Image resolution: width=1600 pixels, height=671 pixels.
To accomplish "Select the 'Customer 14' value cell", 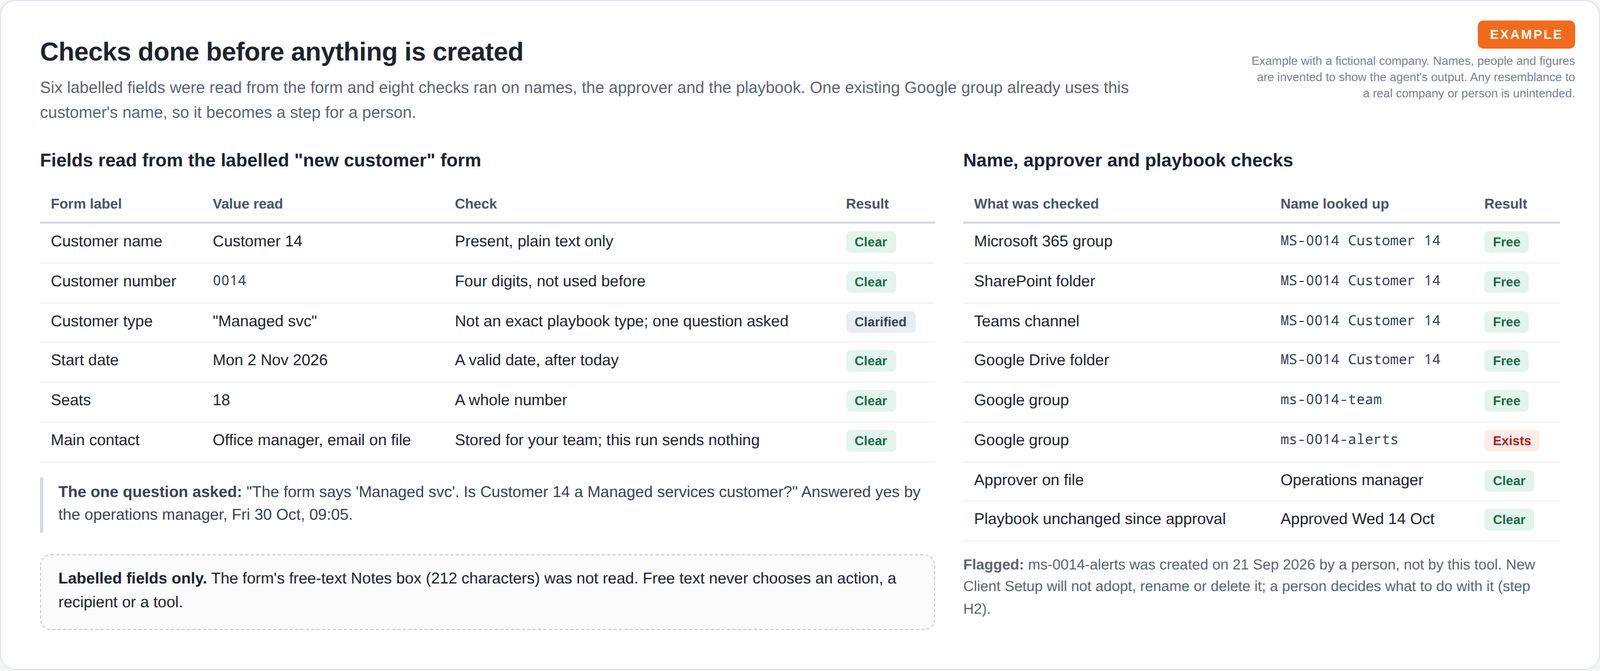I will [x=257, y=241].
